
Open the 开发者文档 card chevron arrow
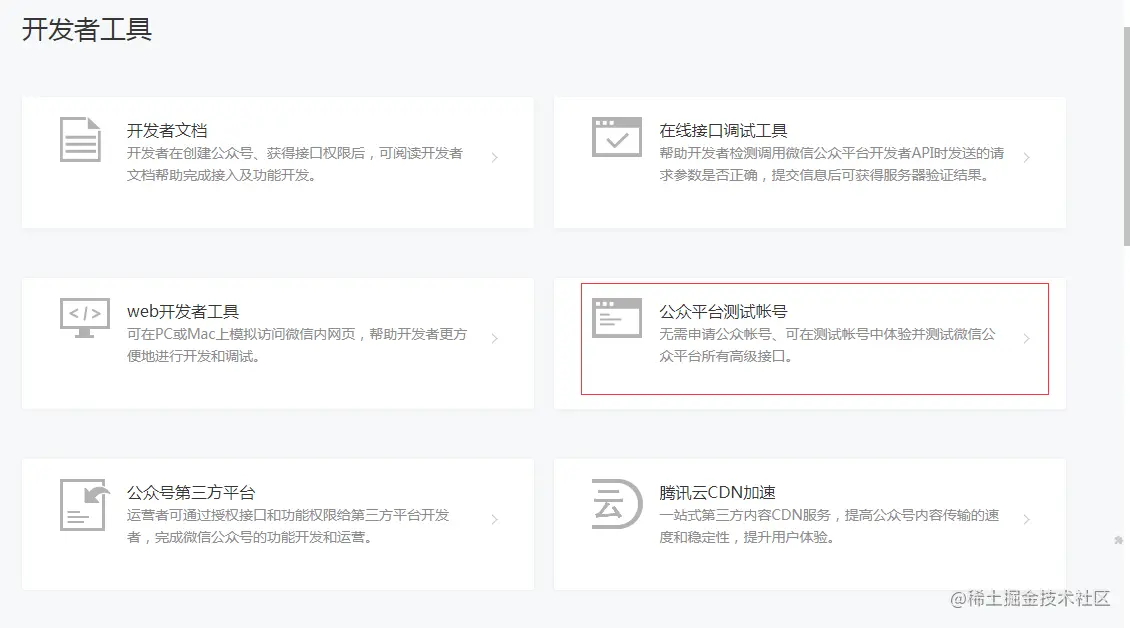tap(494, 157)
